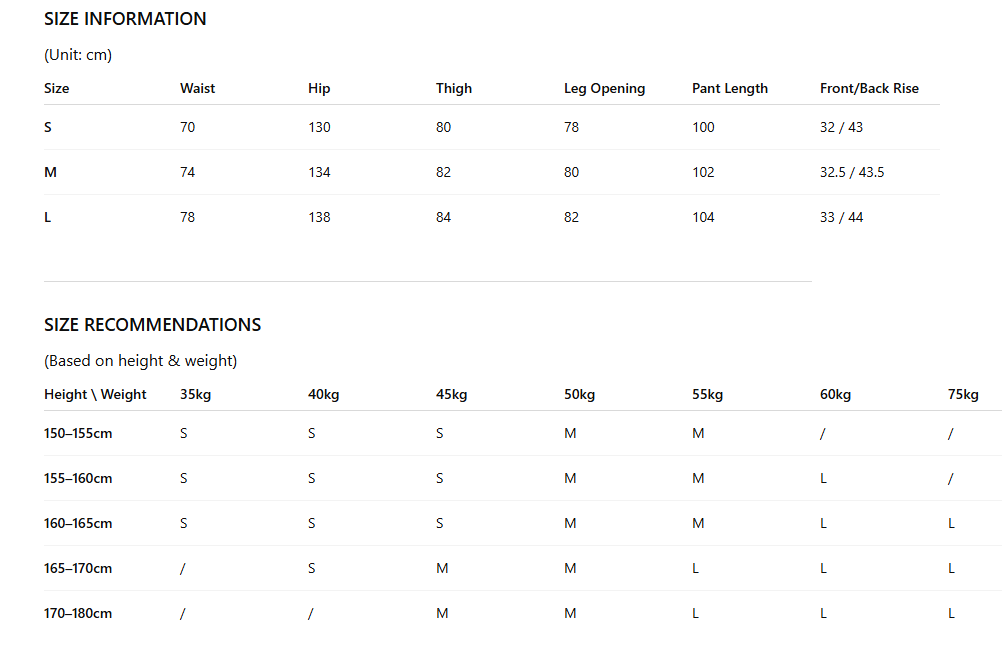Click the SIZE RECOMMENDATIONS heading
The image size is (1002, 669).
tap(153, 325)
